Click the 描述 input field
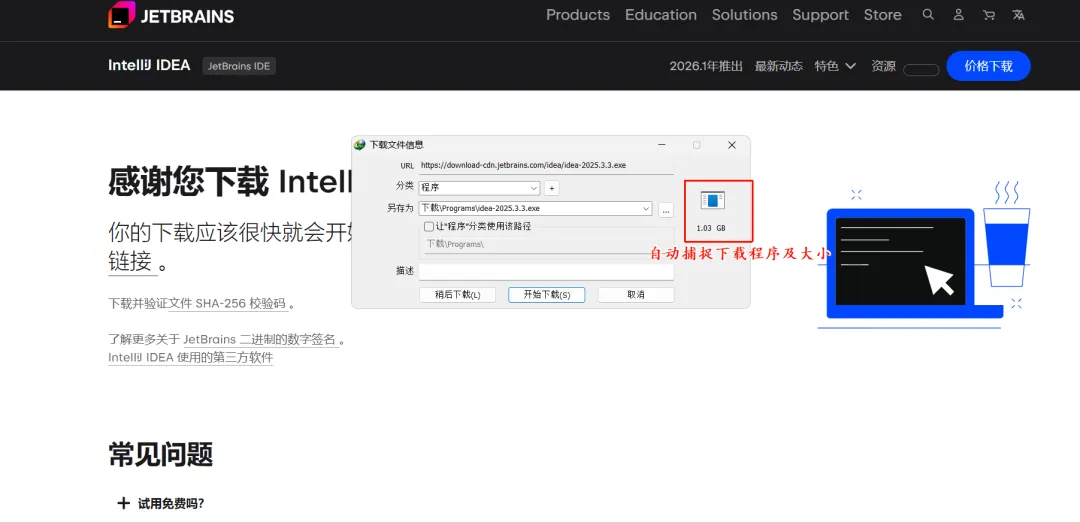The image size is (1080, 522). click(546, 272)
